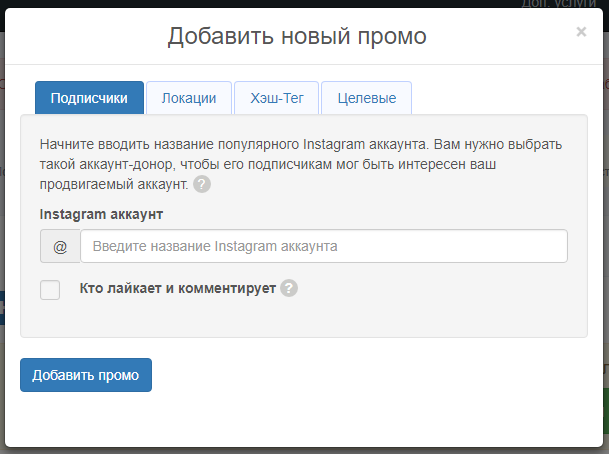
Task: Open the Хэш-Тег tab
Action: (x=276, y=98)
